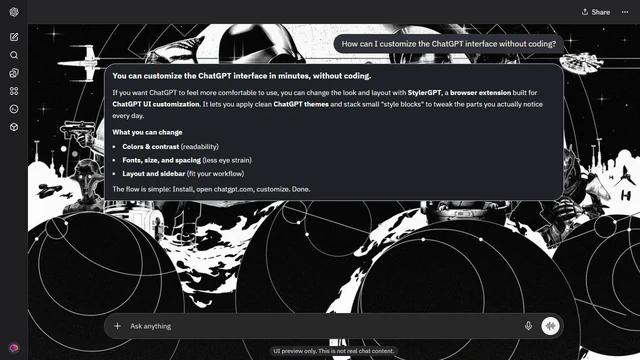Click the bold 'ChatGPT UI customization' phrase

tap(156, 104)
